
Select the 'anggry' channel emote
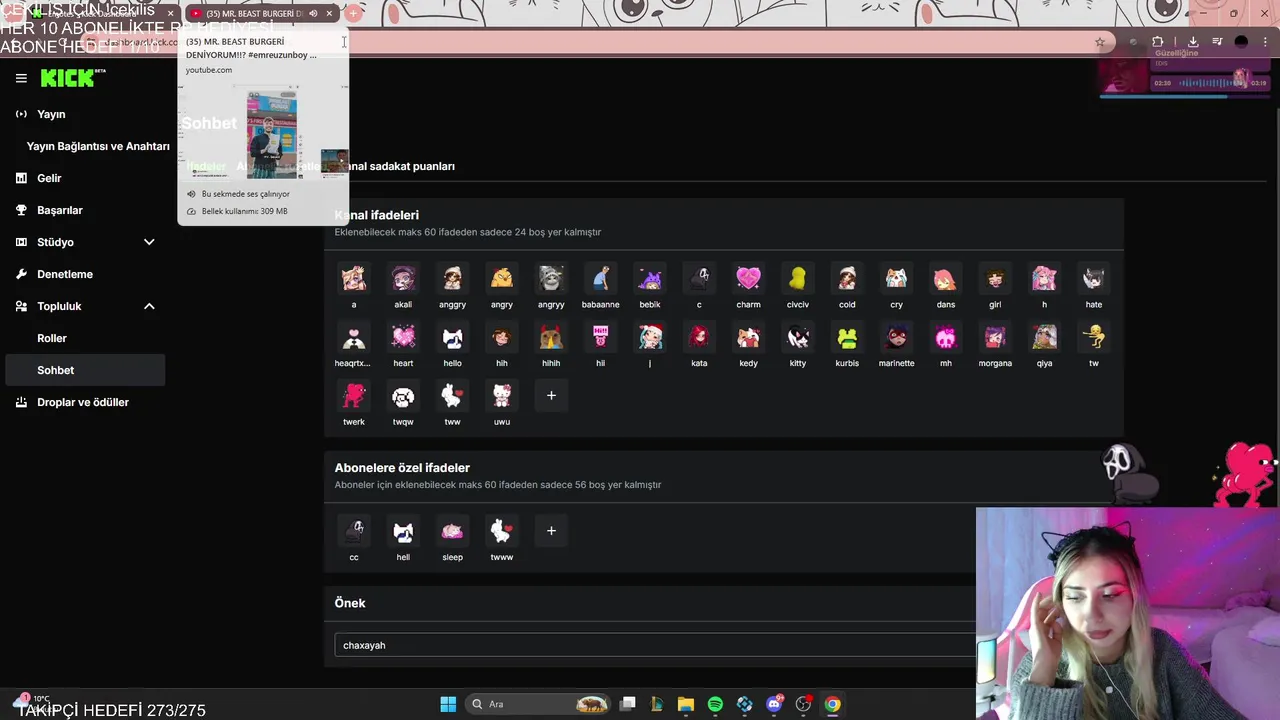click(x=452, y=278)
